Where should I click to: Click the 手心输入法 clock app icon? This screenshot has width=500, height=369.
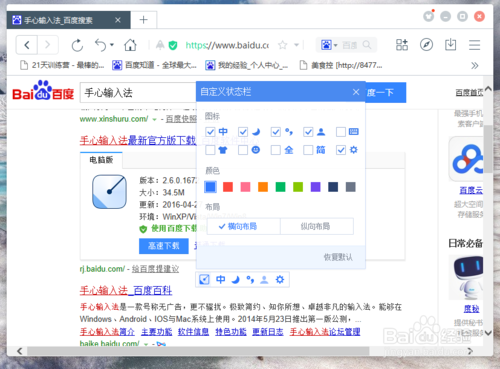[x=109, y=192]
